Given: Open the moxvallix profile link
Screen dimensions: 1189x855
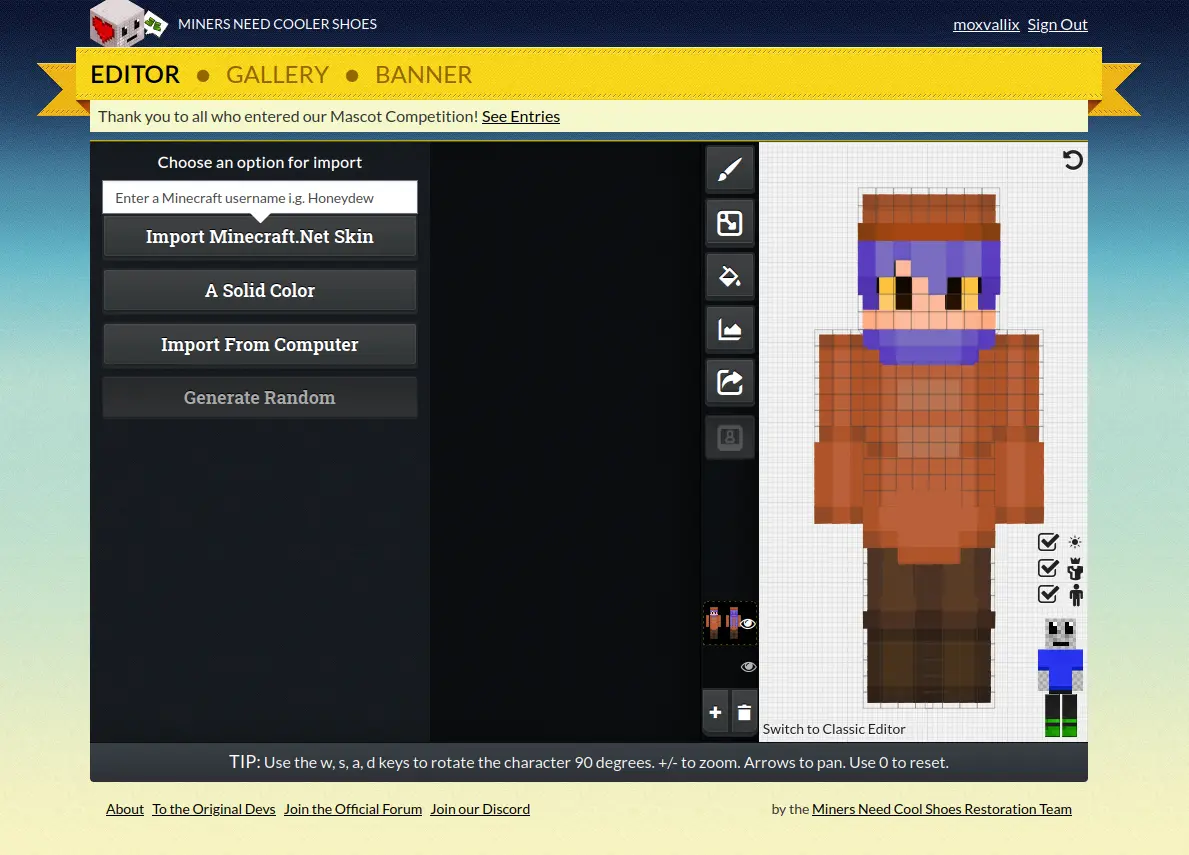Looking at the screenshot, I should coord(986,25).
